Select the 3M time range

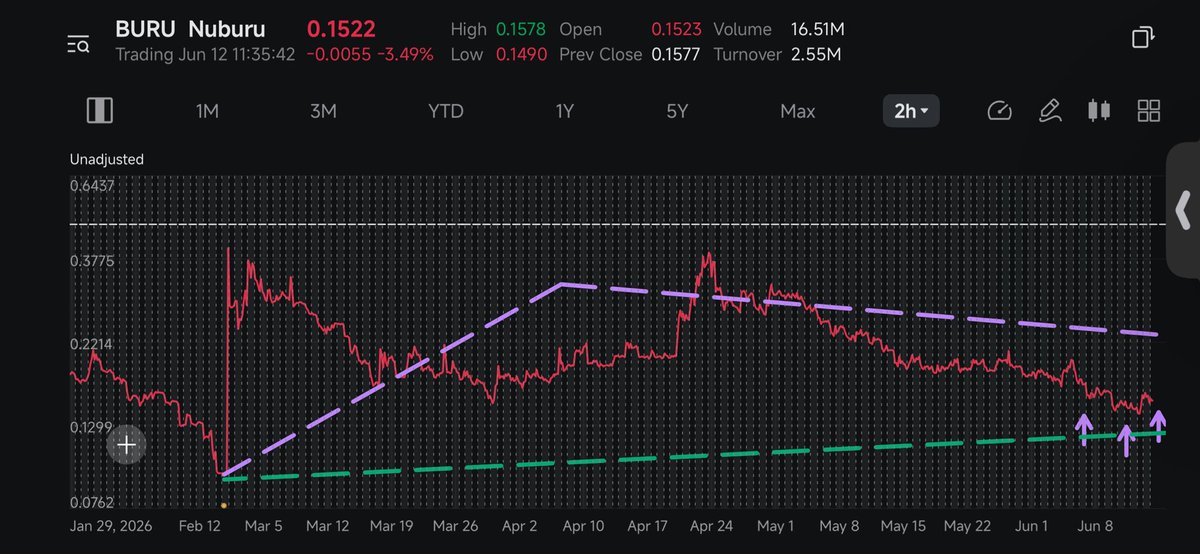[322, 111]
